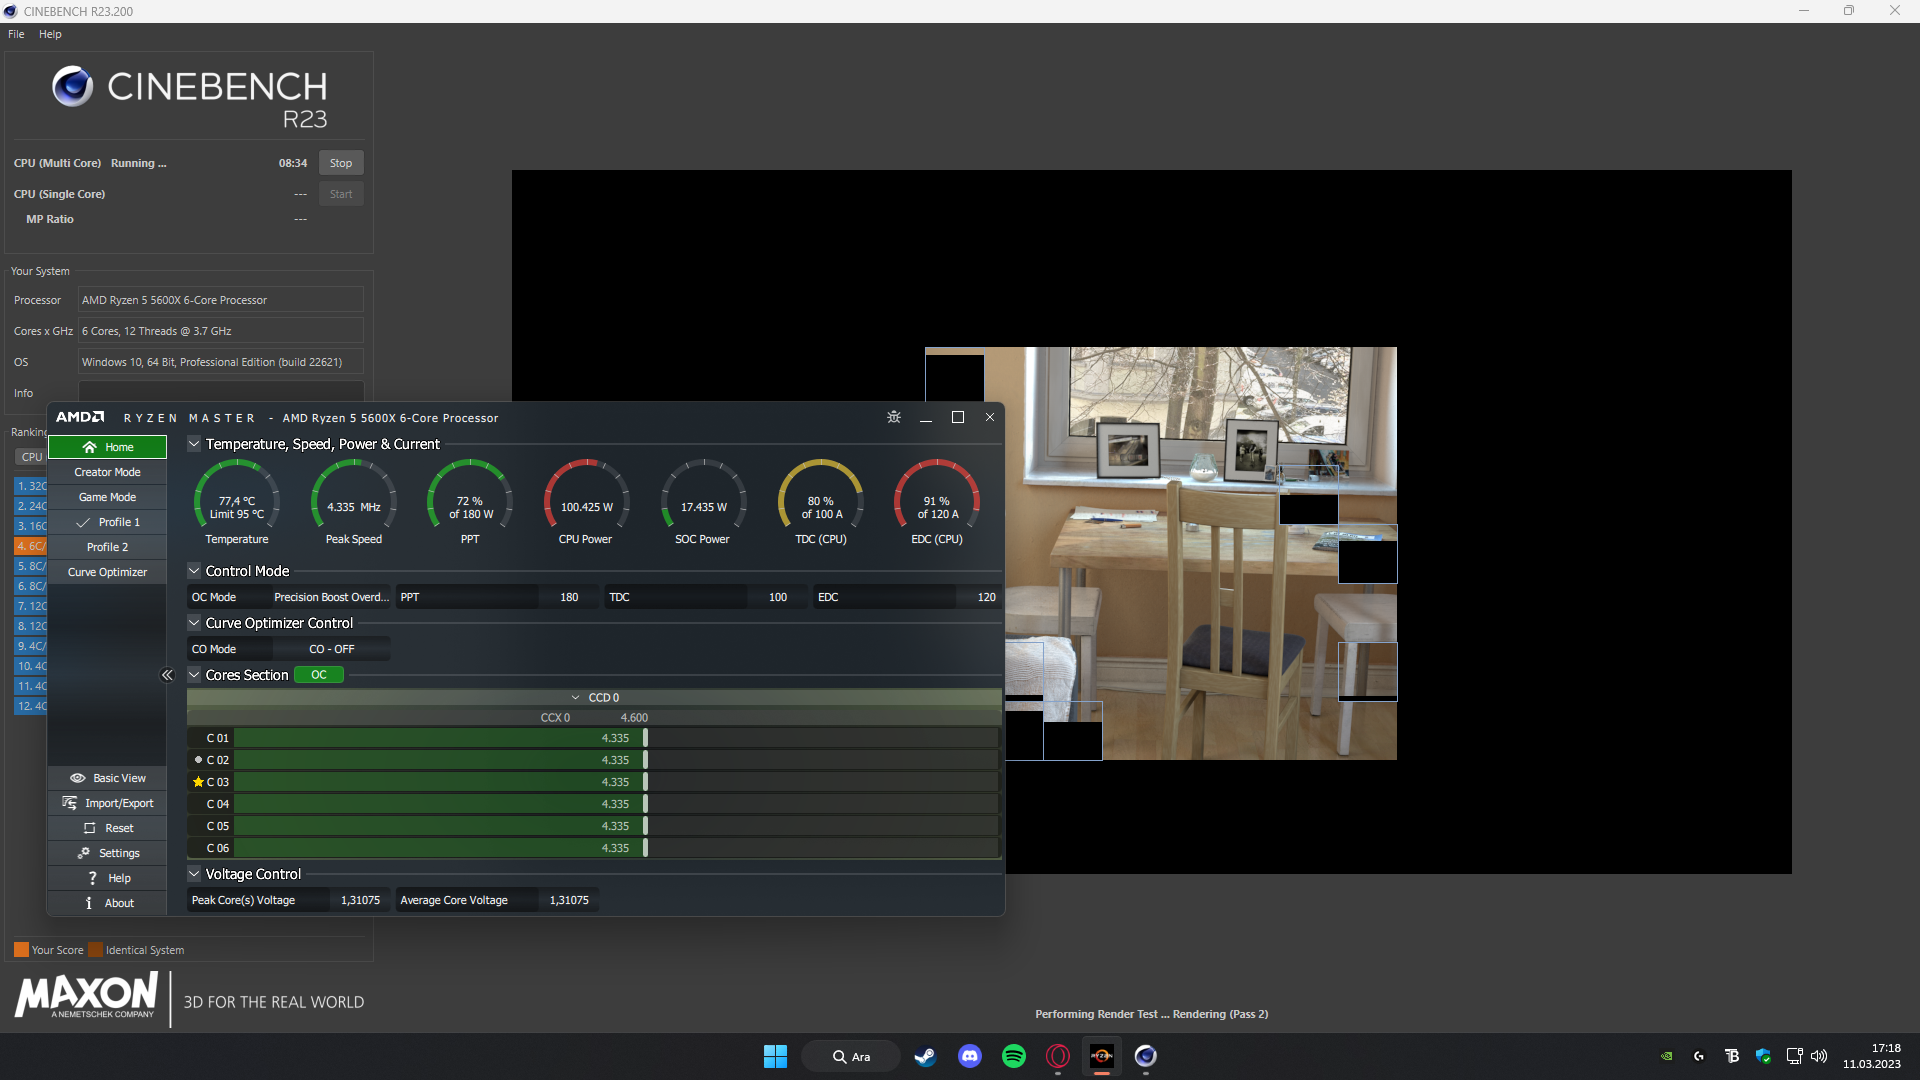Click the clock showing 17:18

click(x=1872, y=1056)
